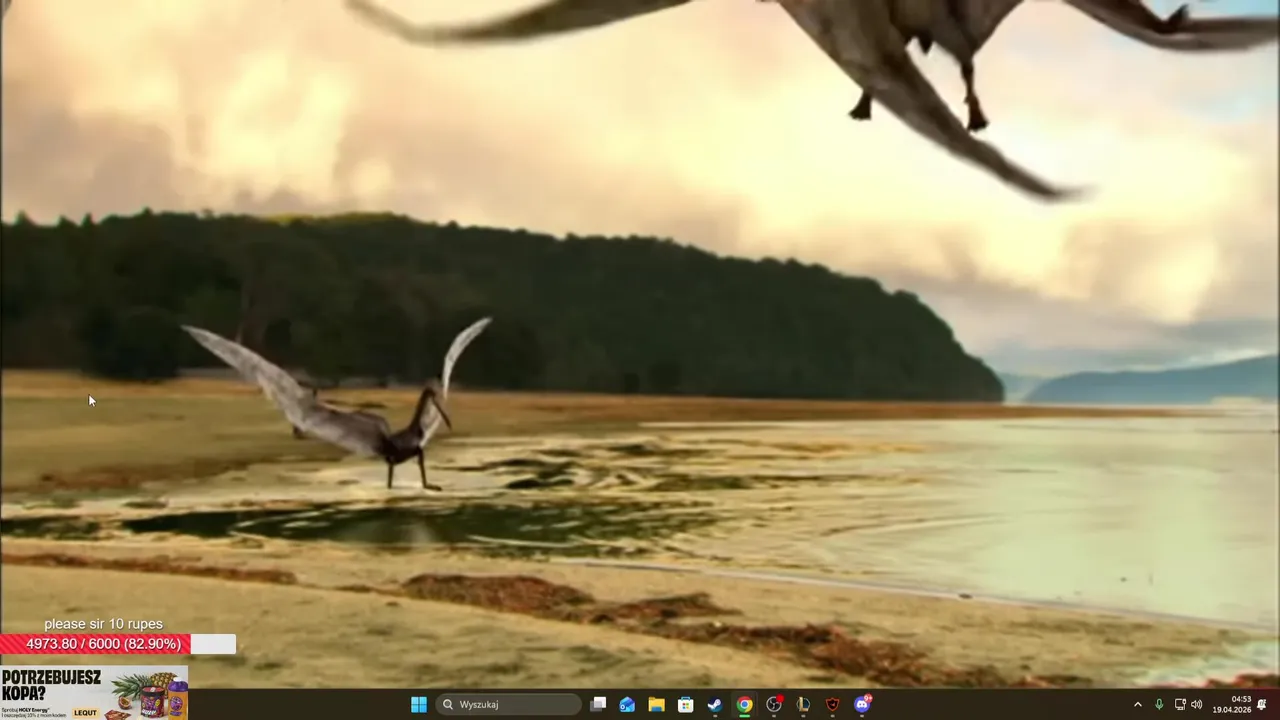This screenshot has height=720, width=1280.
Task: Open the volume speaker tray icon
Action: [x=1197, y=704]
